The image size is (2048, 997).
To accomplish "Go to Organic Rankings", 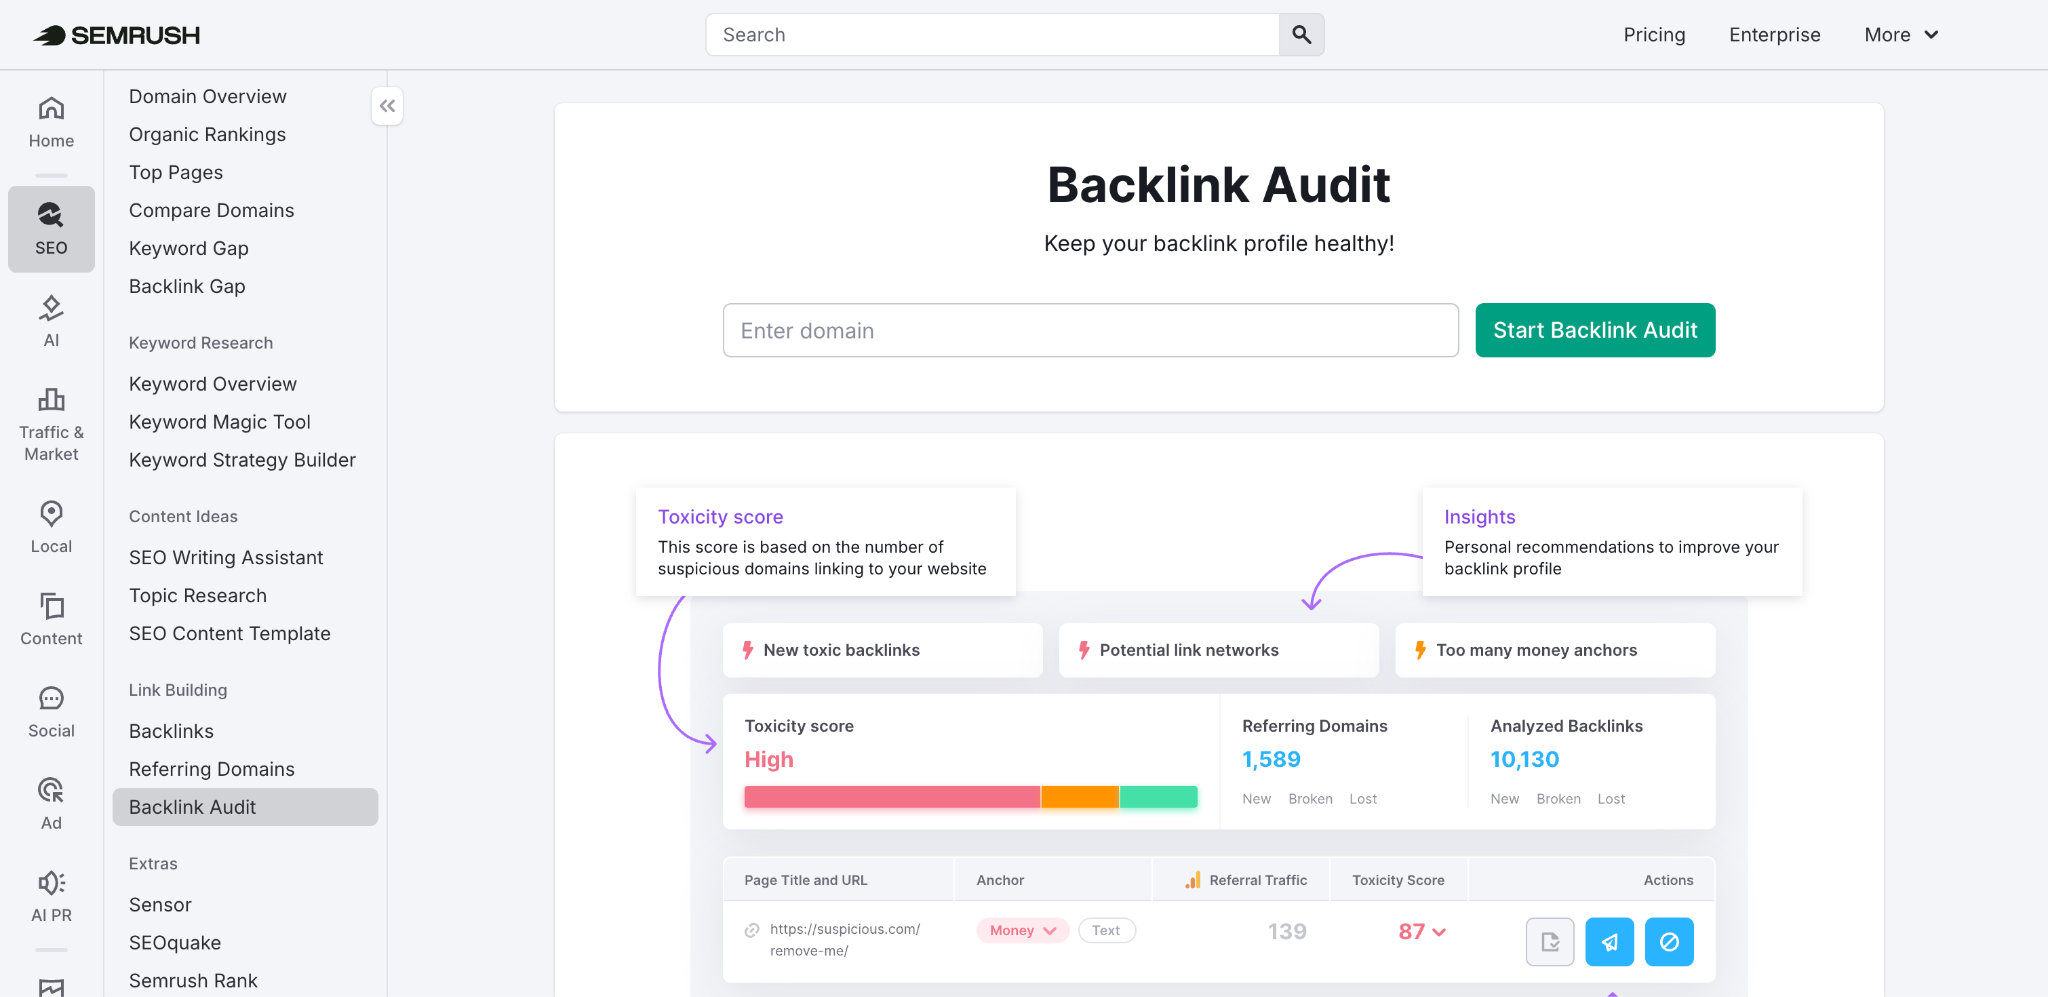I will (207, 134).
